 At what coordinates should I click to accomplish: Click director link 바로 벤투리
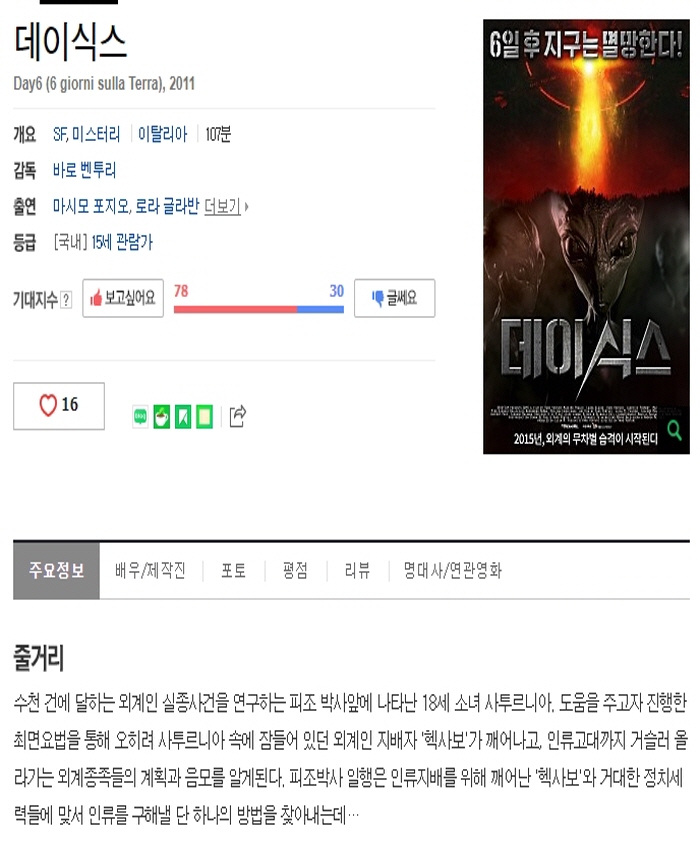click(84, 170)
